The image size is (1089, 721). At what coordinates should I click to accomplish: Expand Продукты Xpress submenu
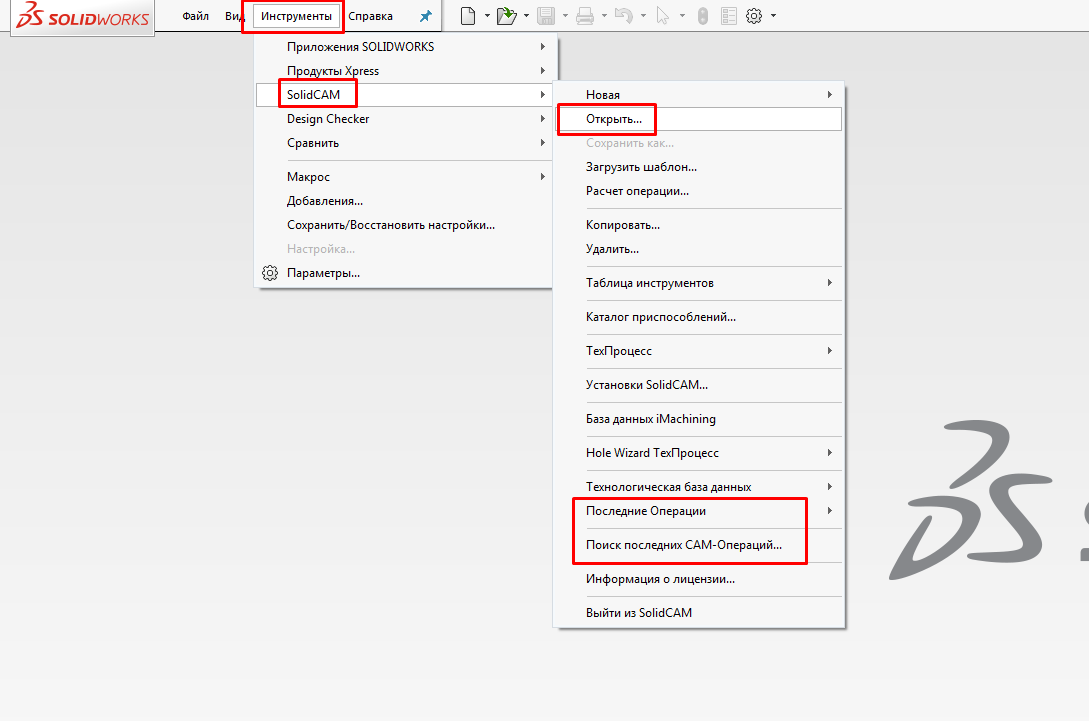(404, 71)
